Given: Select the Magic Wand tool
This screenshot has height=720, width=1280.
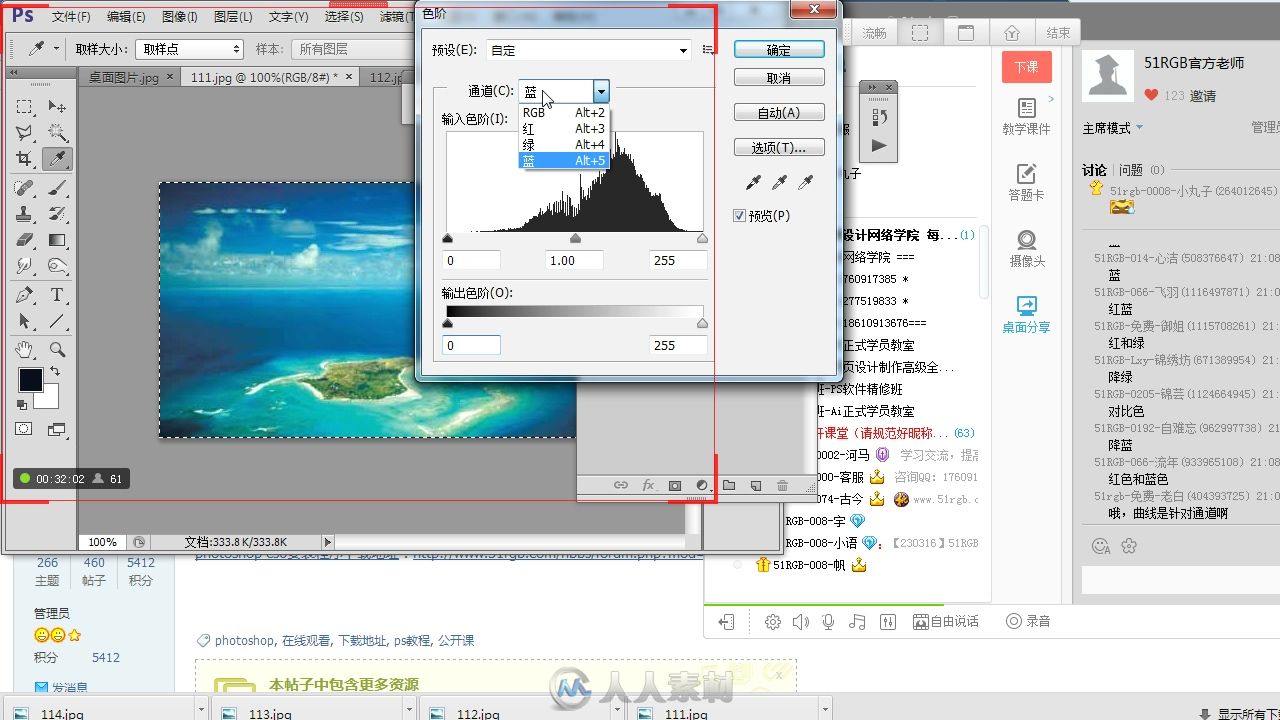Looking at the screenshot, I should coord(57,133).
